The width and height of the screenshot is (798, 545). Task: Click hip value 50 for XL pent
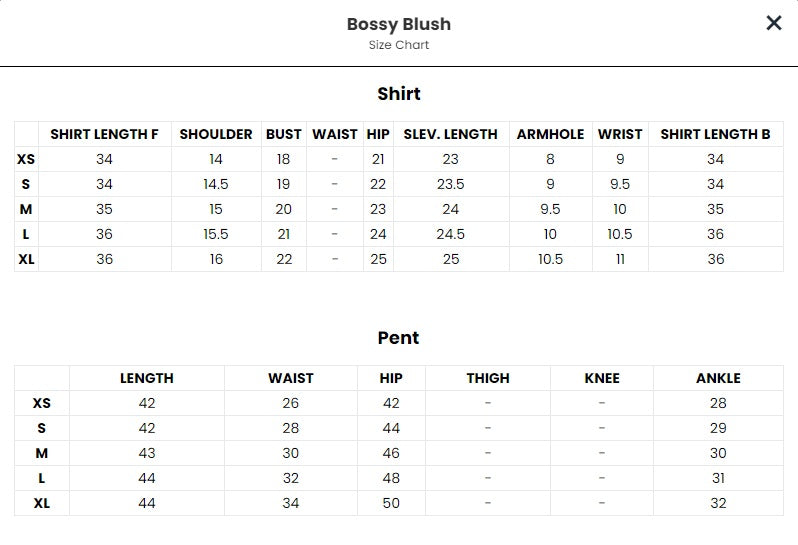click(x=391, y=503)
